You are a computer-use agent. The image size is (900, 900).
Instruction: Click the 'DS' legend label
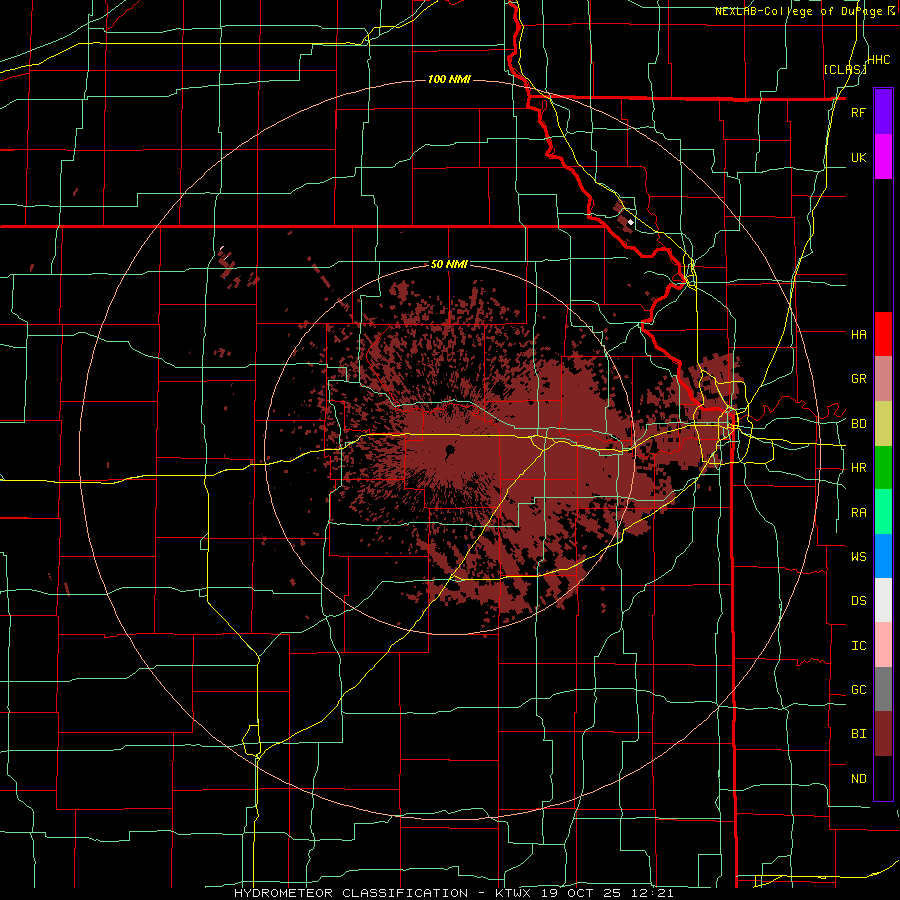[858, 601]
